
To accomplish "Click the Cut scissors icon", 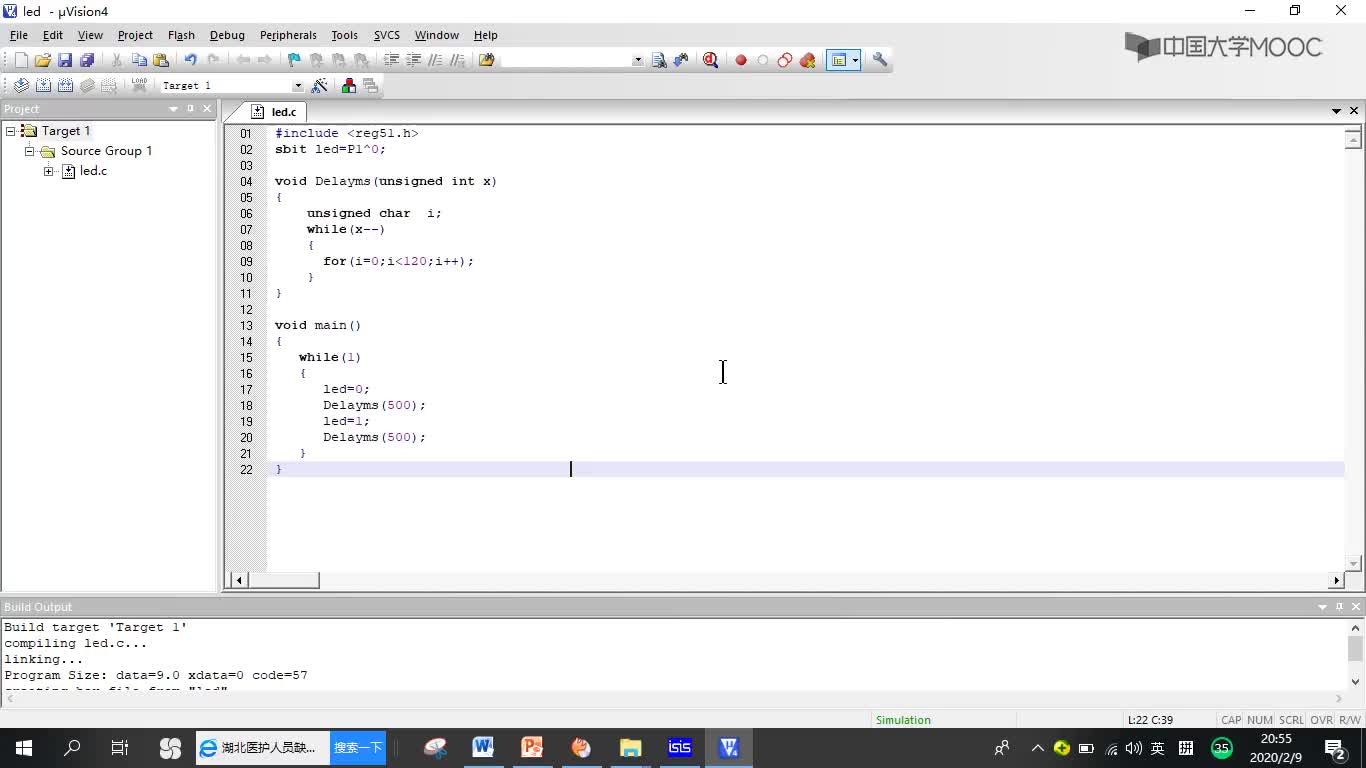I will (x=117, y=60).
